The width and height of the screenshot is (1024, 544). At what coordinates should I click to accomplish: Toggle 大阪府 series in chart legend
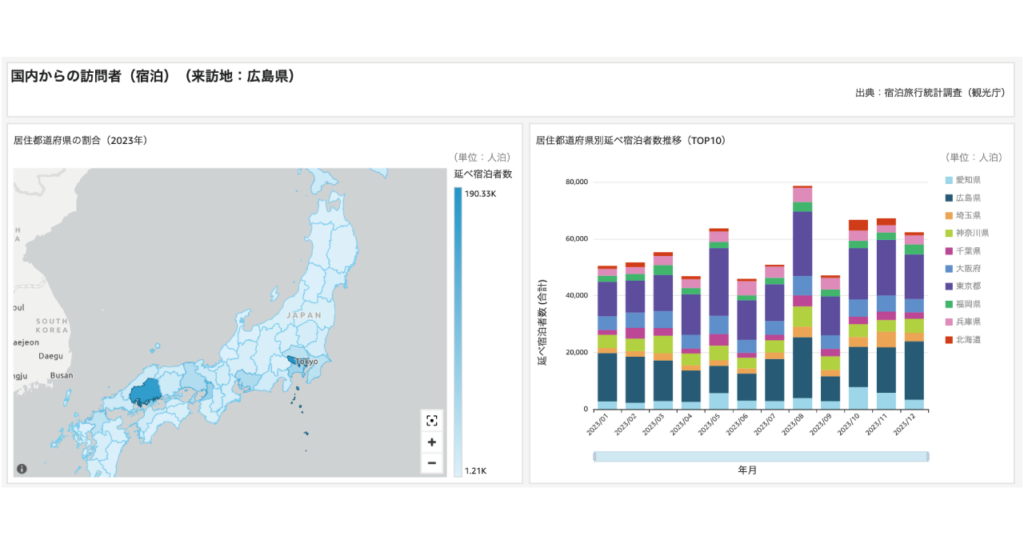click(968, 268)
